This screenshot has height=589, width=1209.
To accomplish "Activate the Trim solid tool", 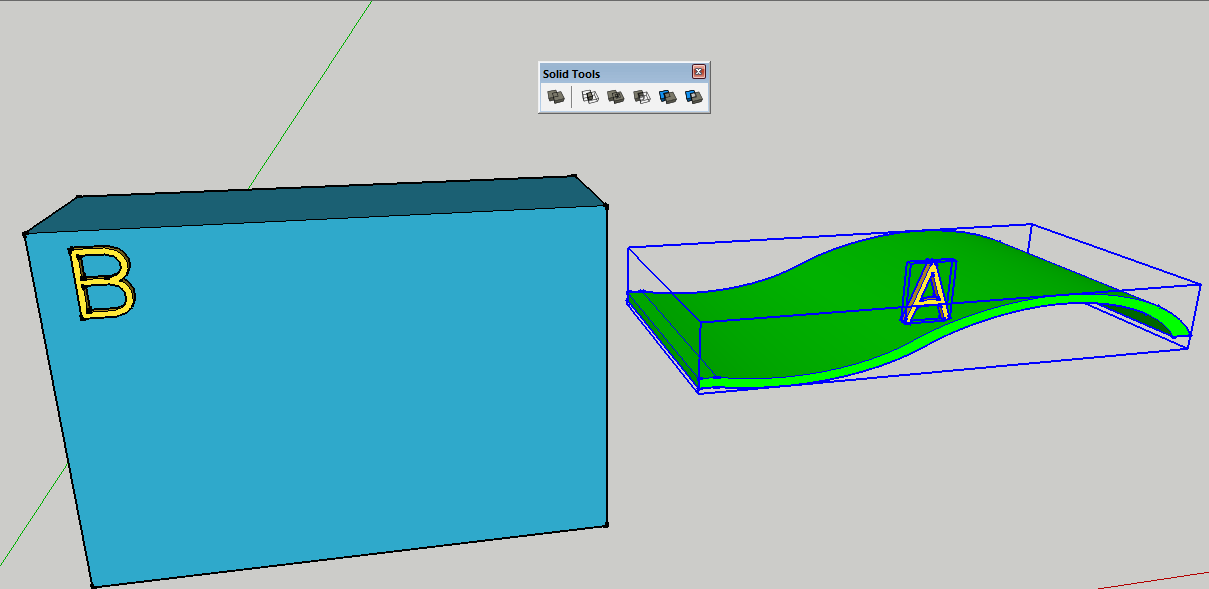I will pos(667,96).
